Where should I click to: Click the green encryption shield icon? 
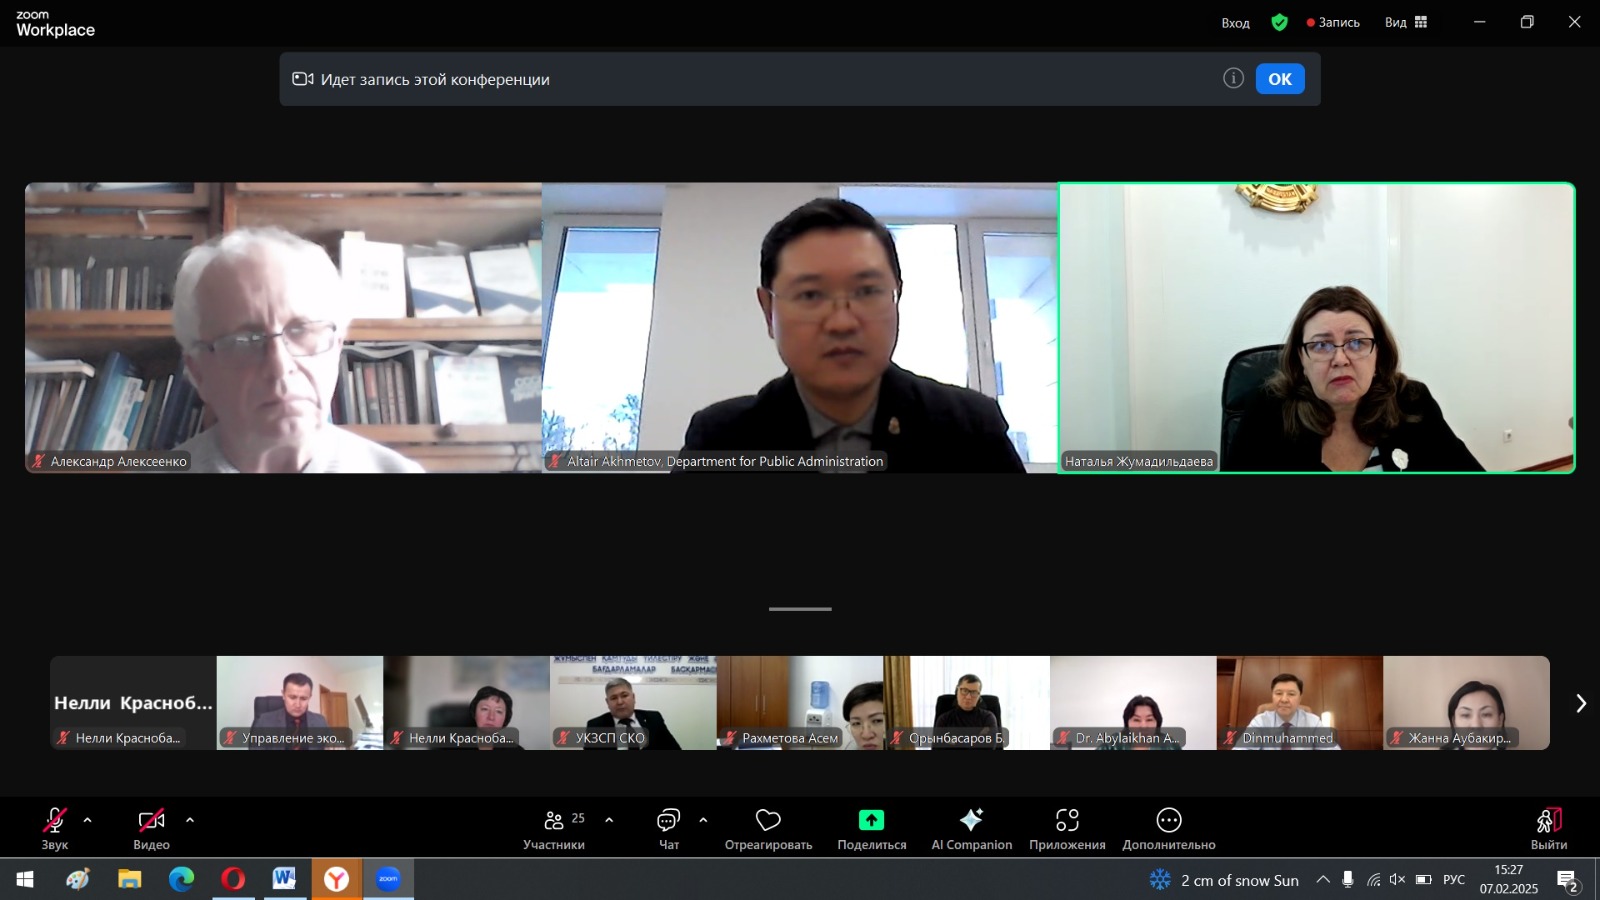point(1279,22)
